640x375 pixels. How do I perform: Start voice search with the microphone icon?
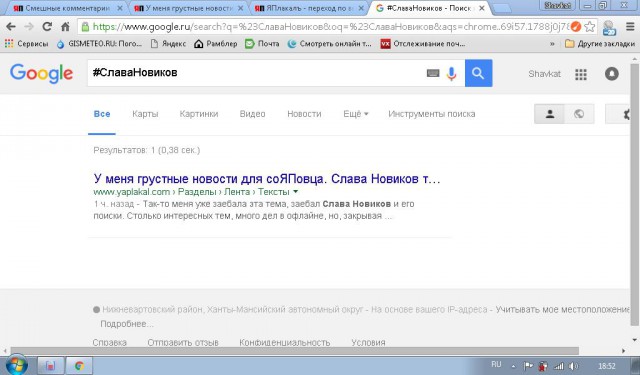coord(451,73)
